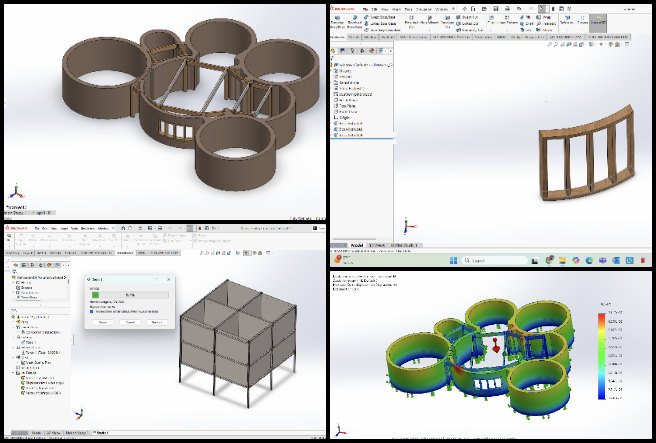
Task: Select the Lofted Cut tool
Action: [467, 24]
